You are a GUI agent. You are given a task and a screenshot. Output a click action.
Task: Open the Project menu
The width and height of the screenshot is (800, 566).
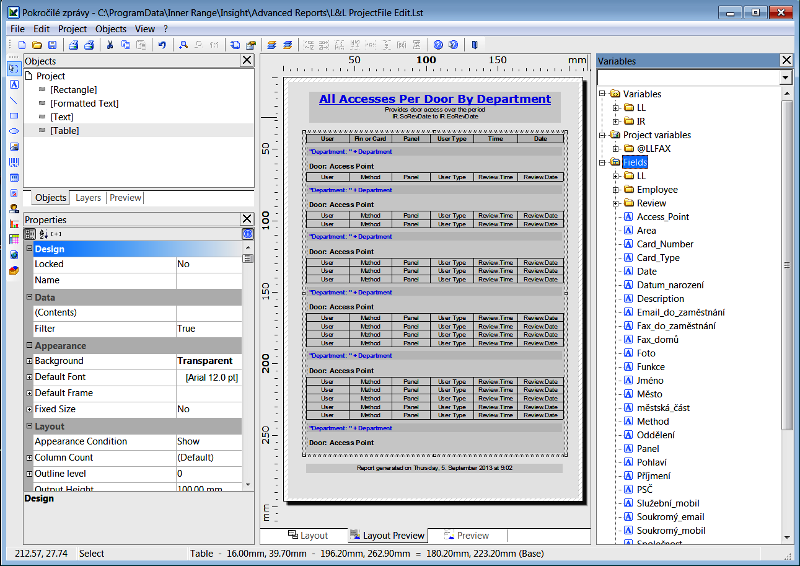72,29
